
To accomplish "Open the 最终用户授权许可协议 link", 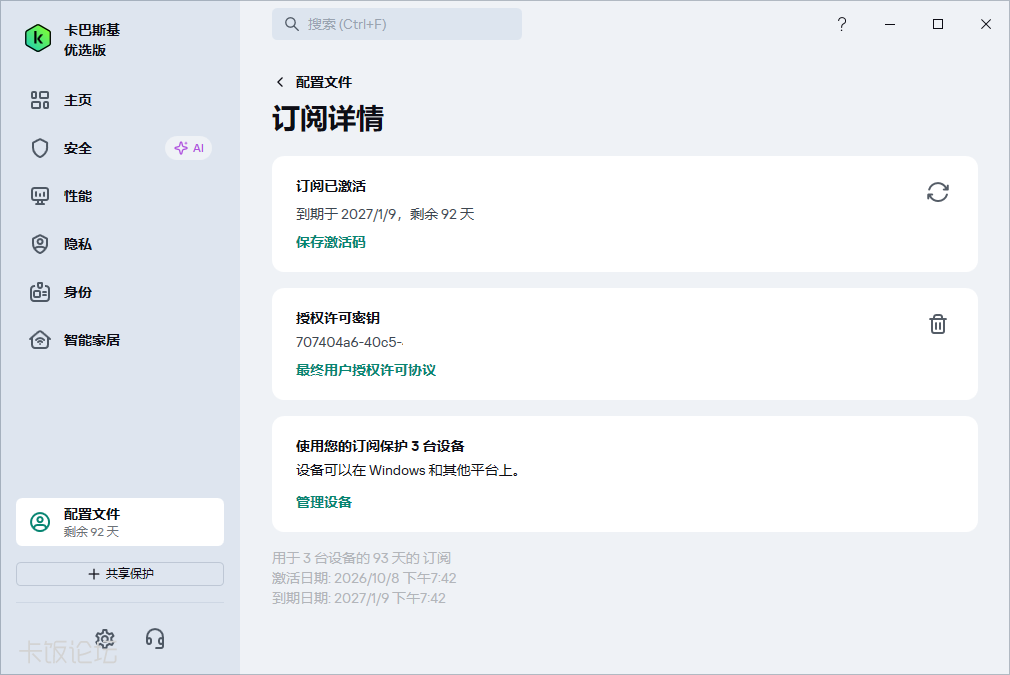I will (366, 370).
